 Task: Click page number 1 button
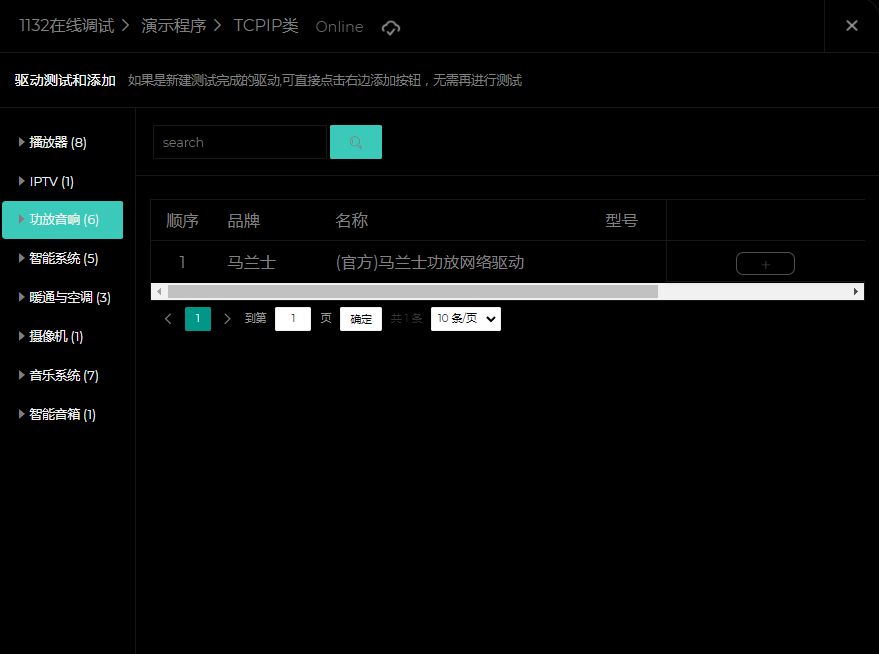pos(198,319)
